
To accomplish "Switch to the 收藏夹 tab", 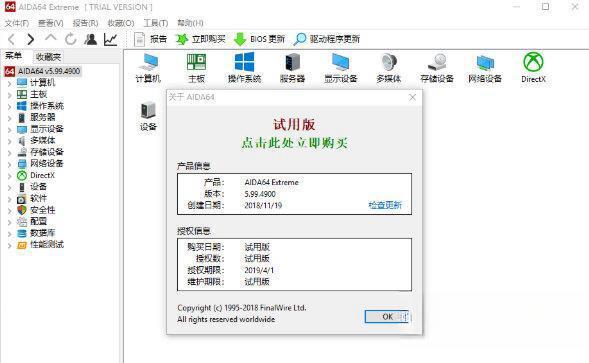I will [48, 57].
